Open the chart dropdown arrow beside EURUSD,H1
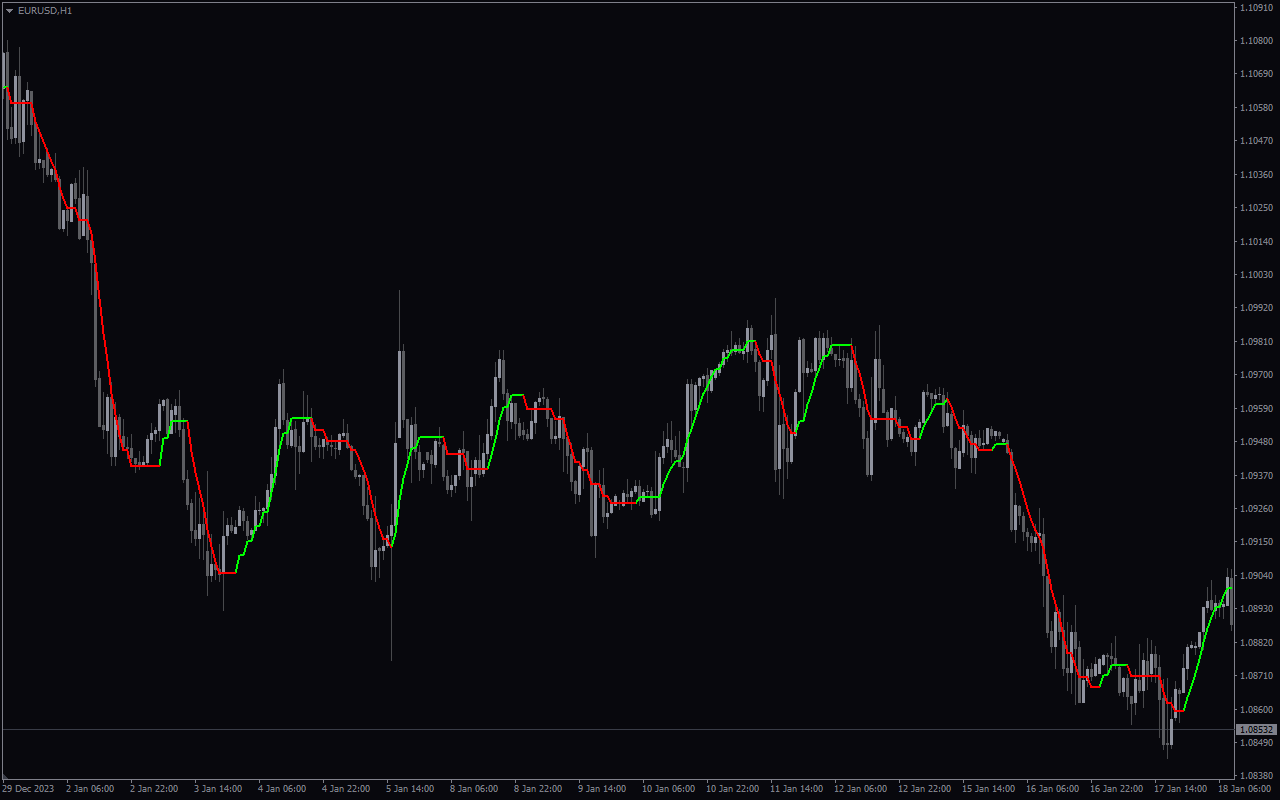The width and height of the screenshot is (1280, 800). pyautogui.click(x=9, y=10)
